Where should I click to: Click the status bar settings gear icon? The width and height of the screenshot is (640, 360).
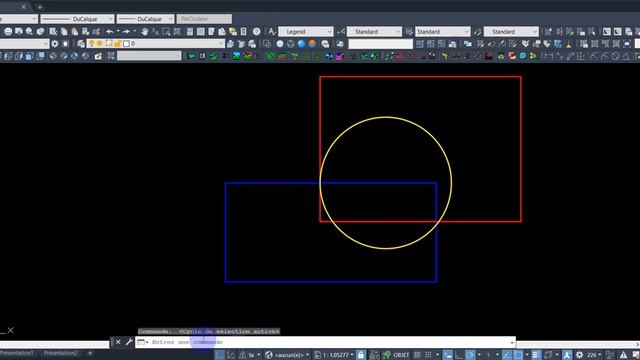579,355
